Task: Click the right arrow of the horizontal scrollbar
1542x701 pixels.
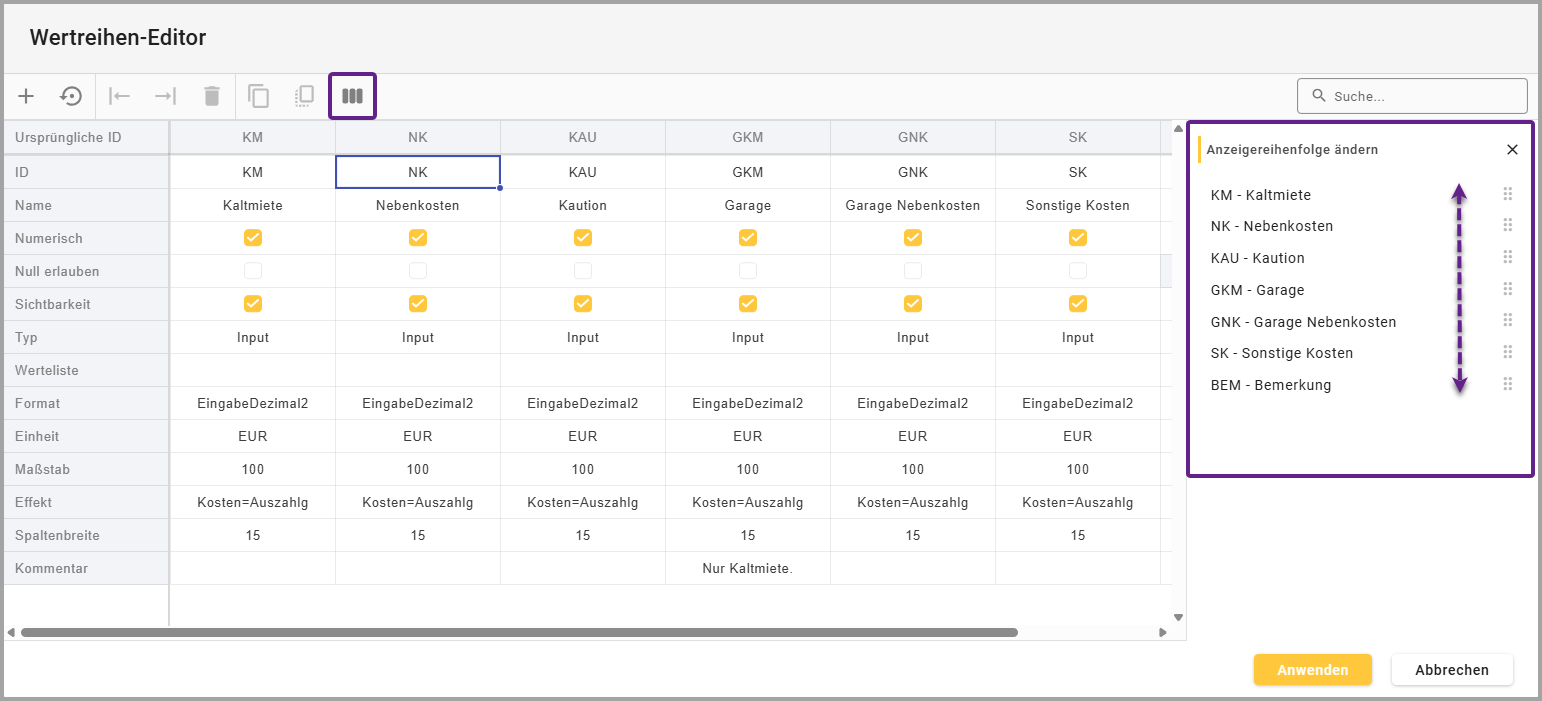Action: (1162, 632)
